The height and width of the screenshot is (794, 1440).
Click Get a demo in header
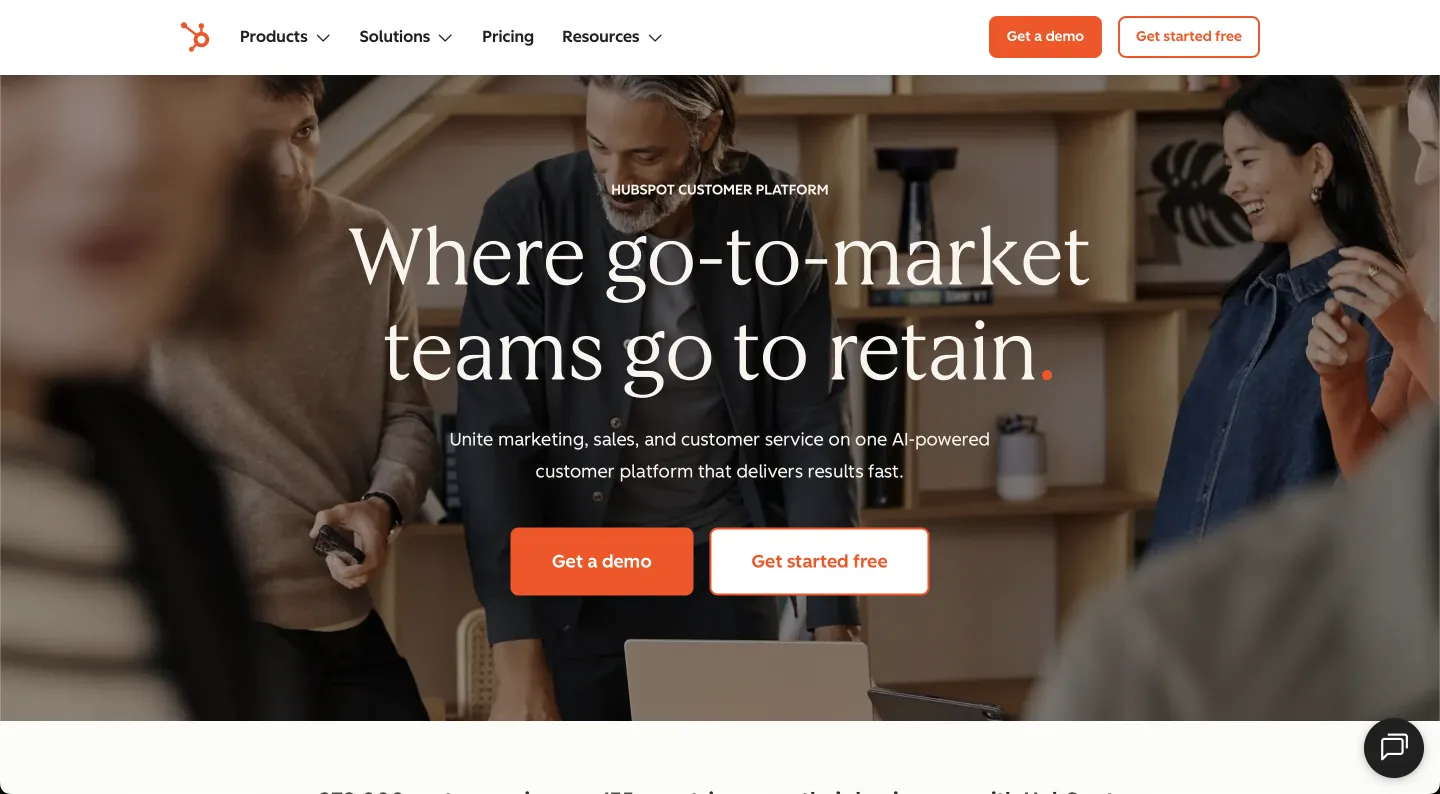(1045, 37)
